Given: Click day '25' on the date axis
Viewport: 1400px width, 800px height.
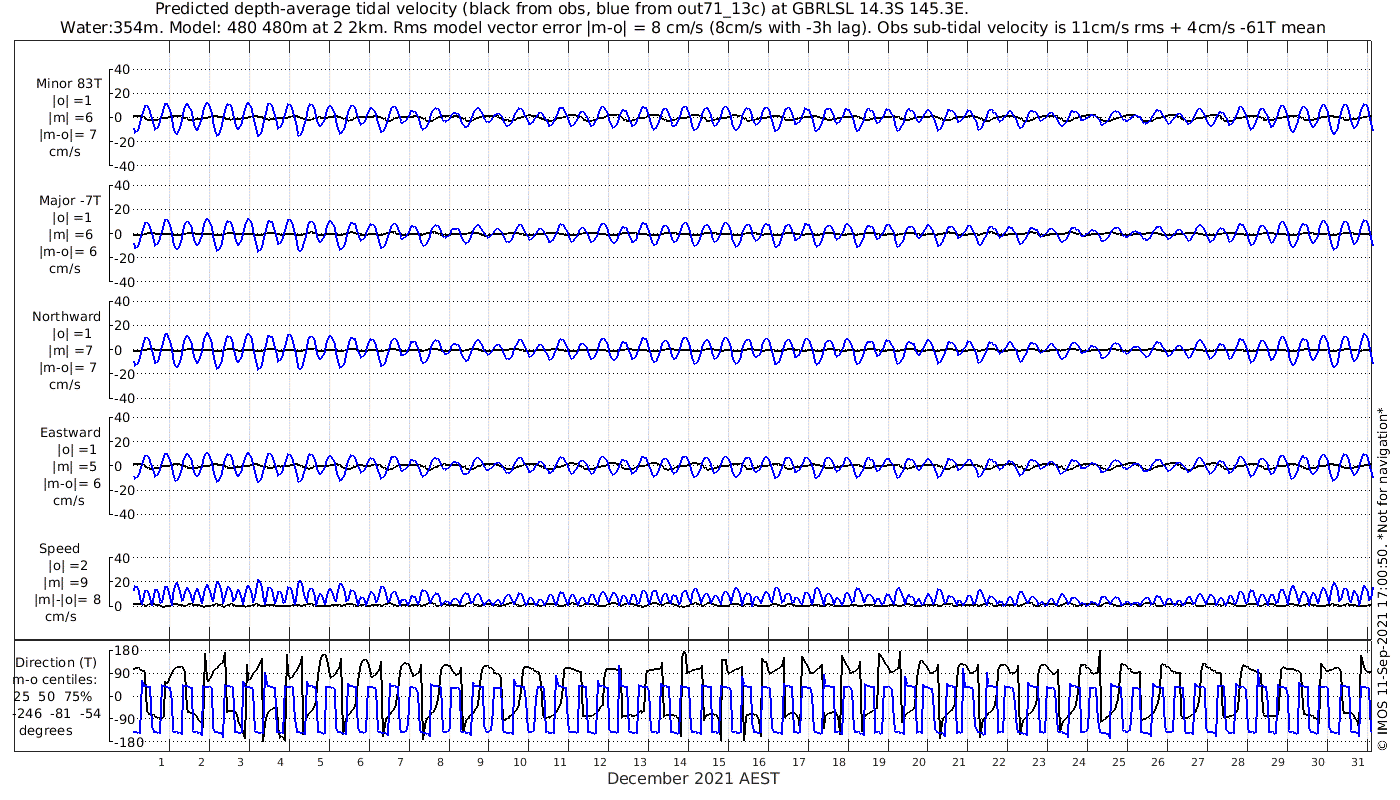Looking at the screenshot, I should click(x=1118, y=762).
